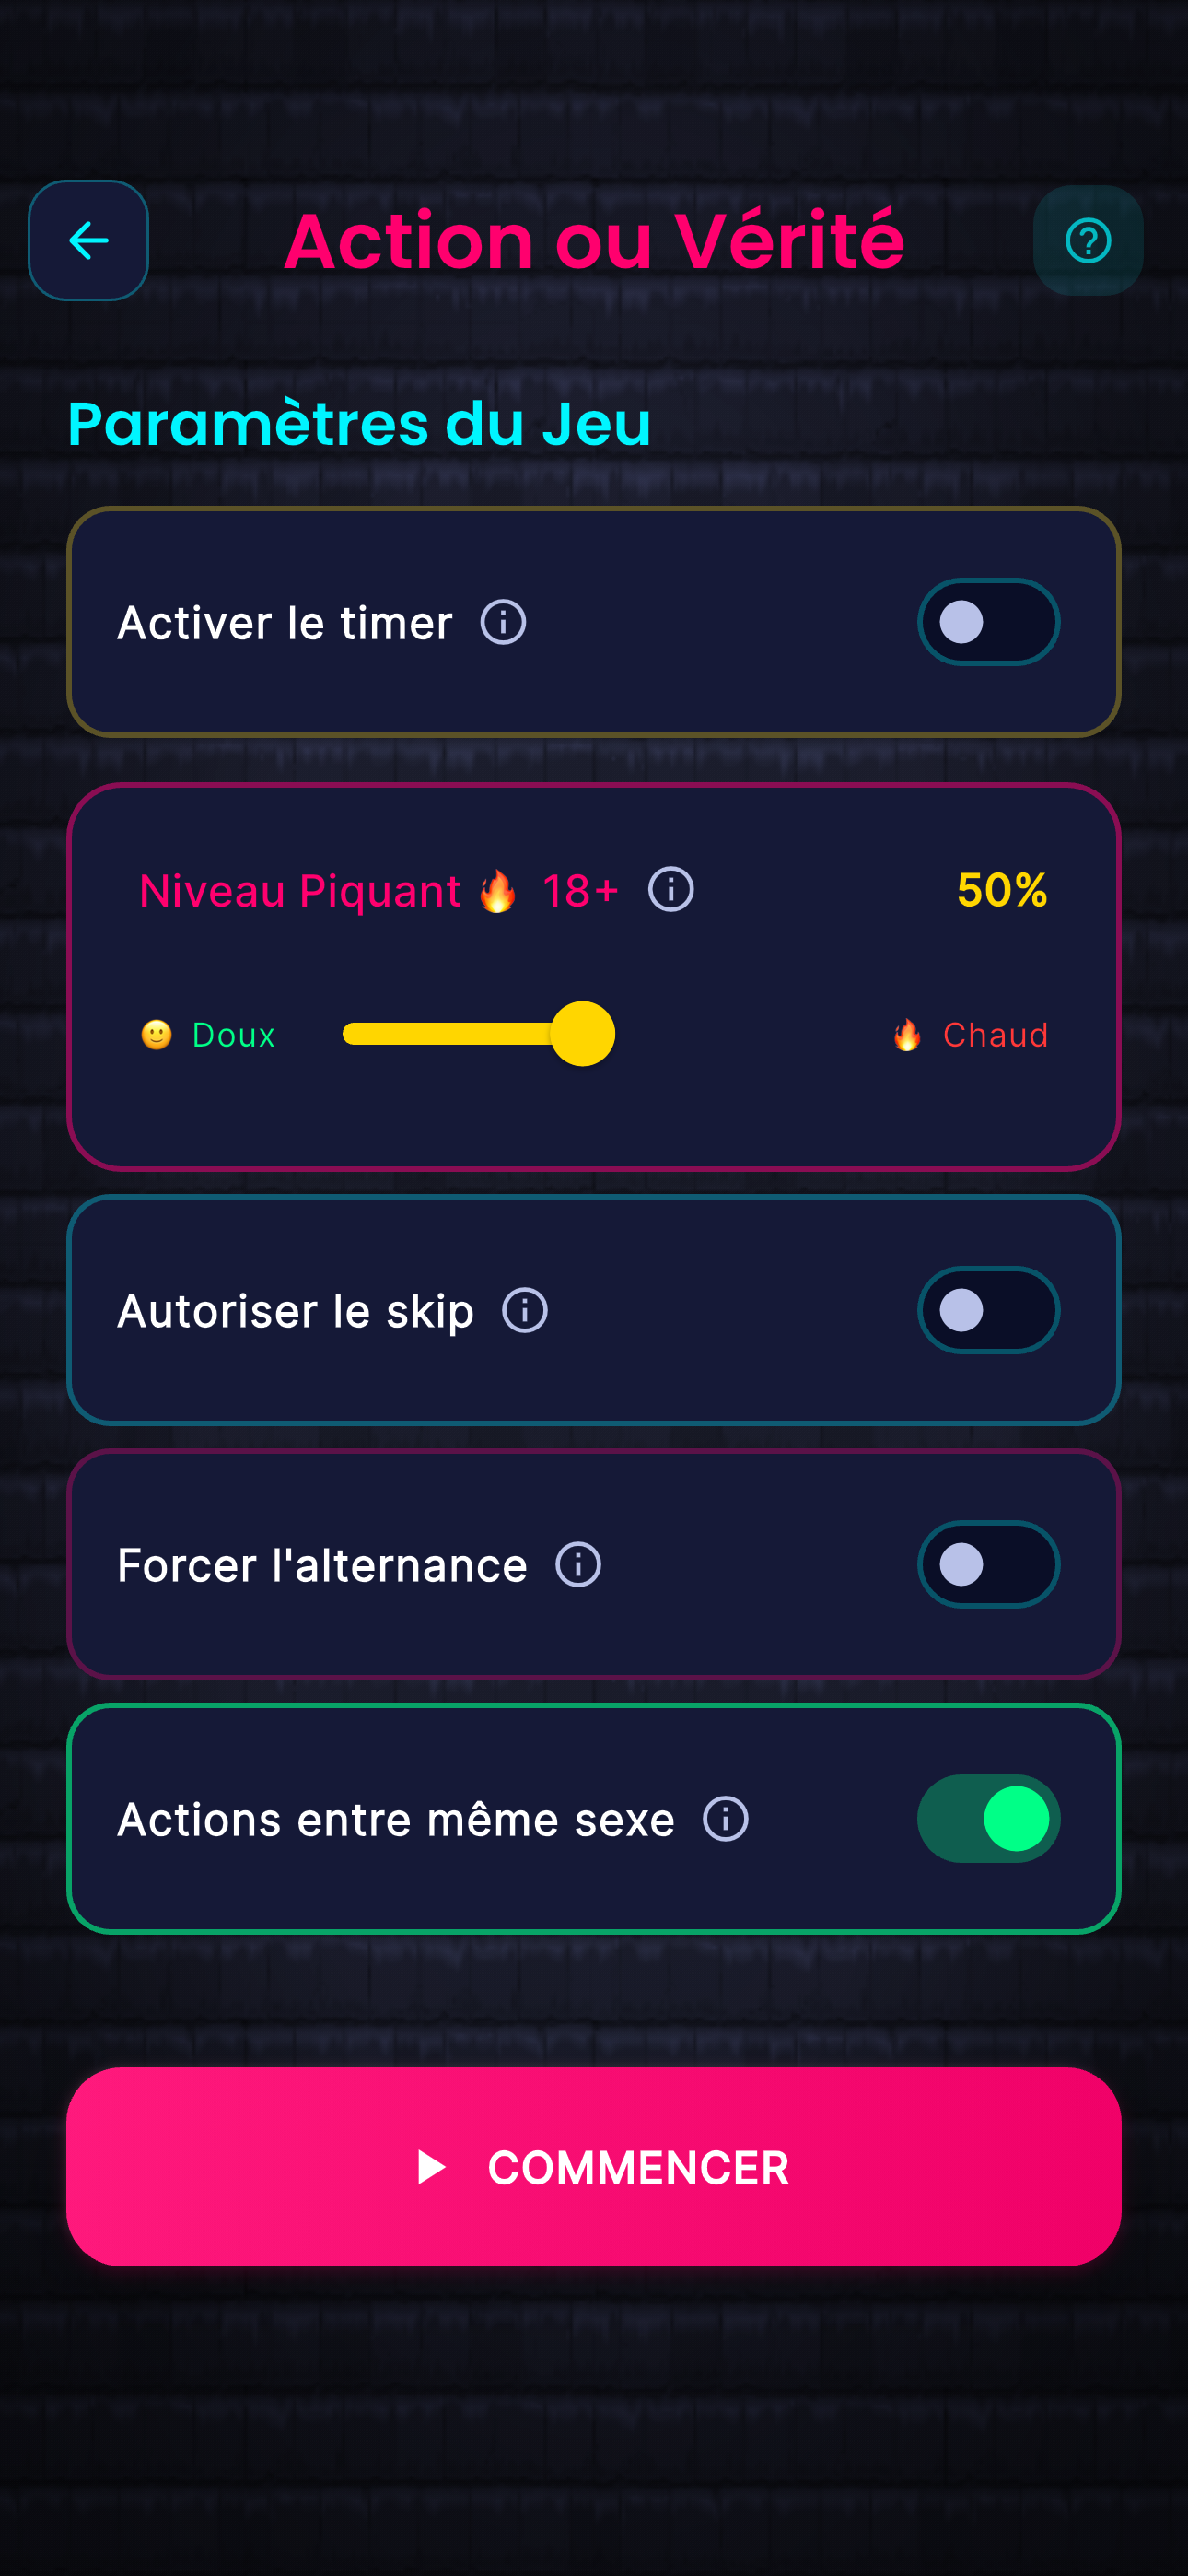This screenshot has height=2576, width=1188.
Task: Click the smiley emoji near Doux
Action: coord(158,1035)
